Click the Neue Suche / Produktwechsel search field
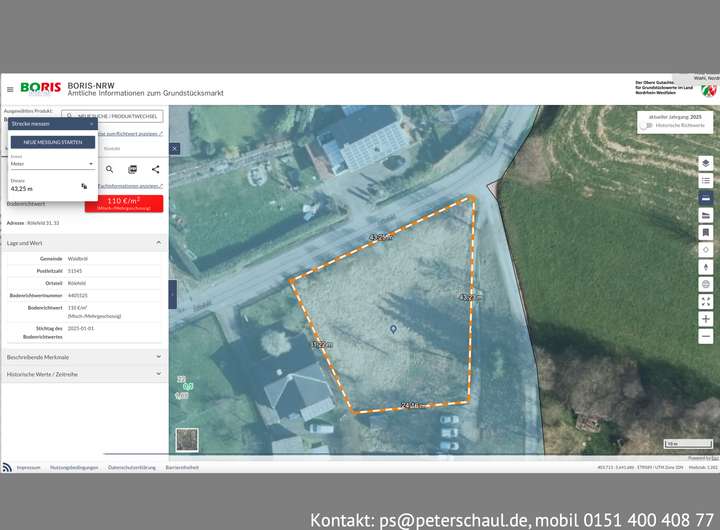The width and height of the screenshot is (720, 530). [x=112, y=116]
